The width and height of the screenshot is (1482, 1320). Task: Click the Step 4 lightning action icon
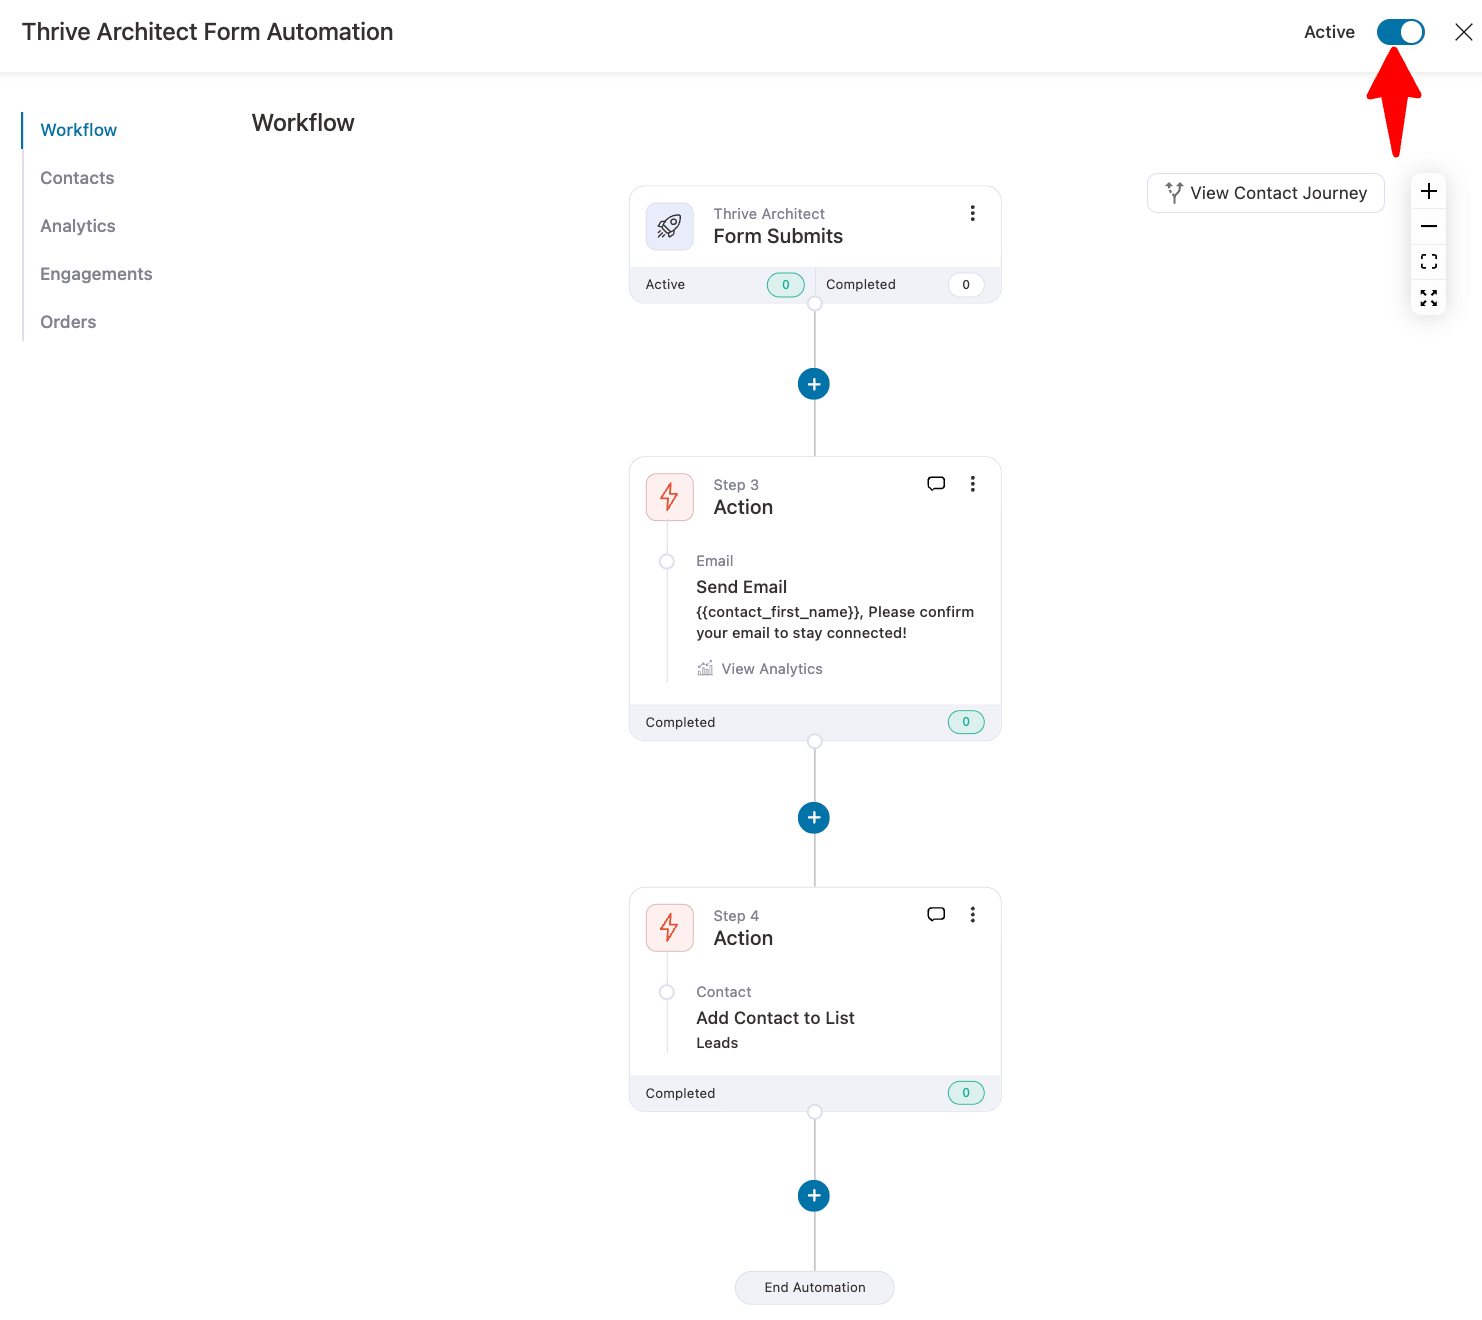click(x=669, y=928)
